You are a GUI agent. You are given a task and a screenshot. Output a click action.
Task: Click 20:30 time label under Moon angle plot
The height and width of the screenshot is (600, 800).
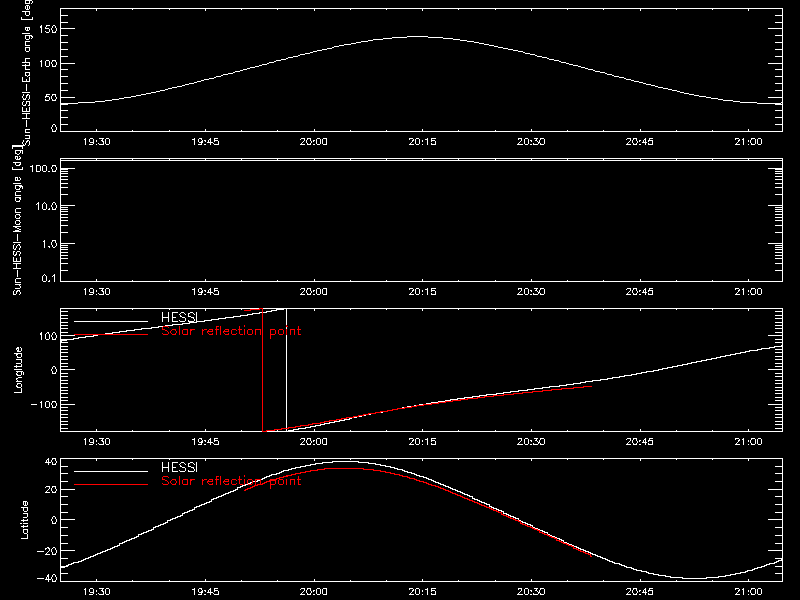[531, 291]
